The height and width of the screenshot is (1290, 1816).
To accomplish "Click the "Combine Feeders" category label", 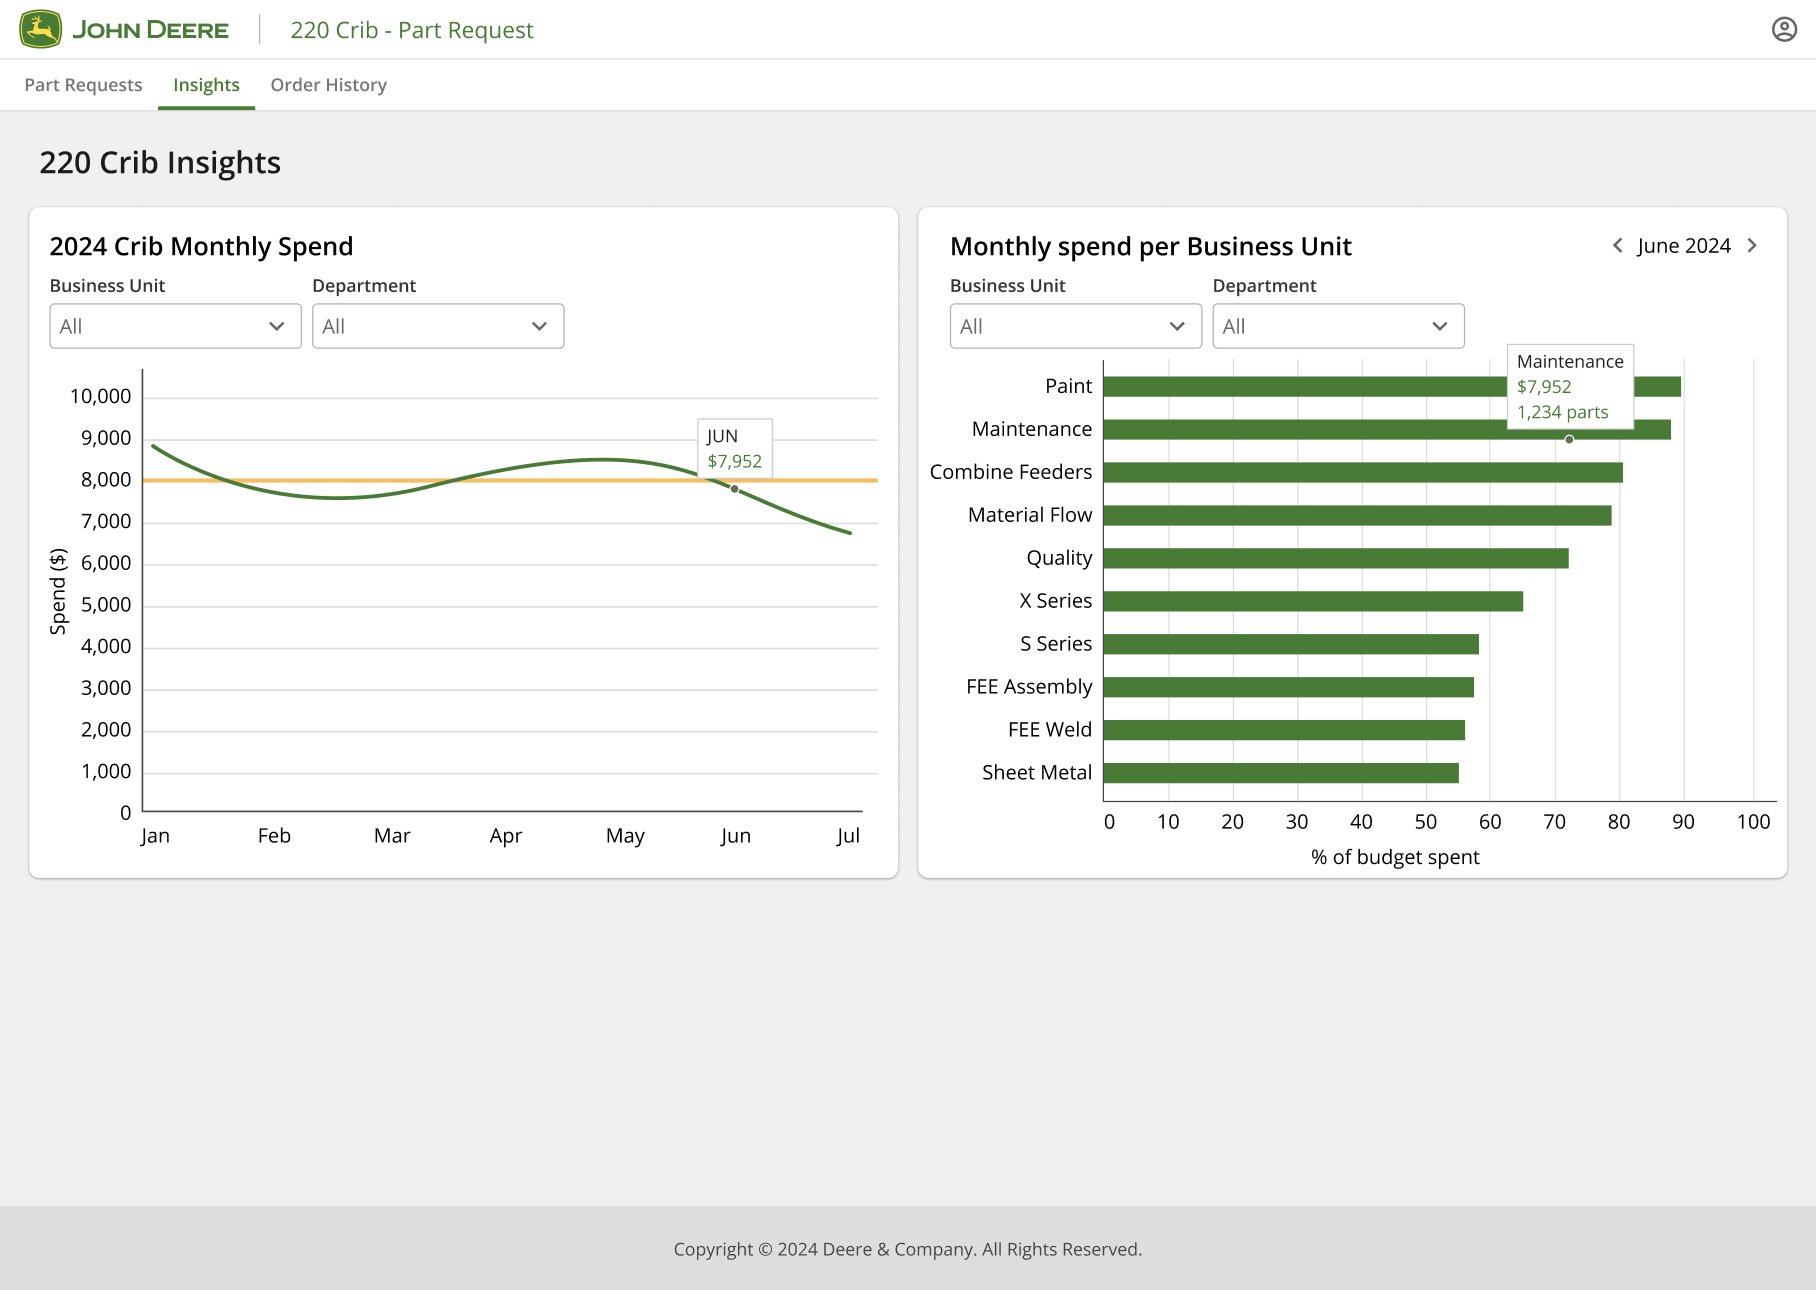I will [x=1011, y=472].
